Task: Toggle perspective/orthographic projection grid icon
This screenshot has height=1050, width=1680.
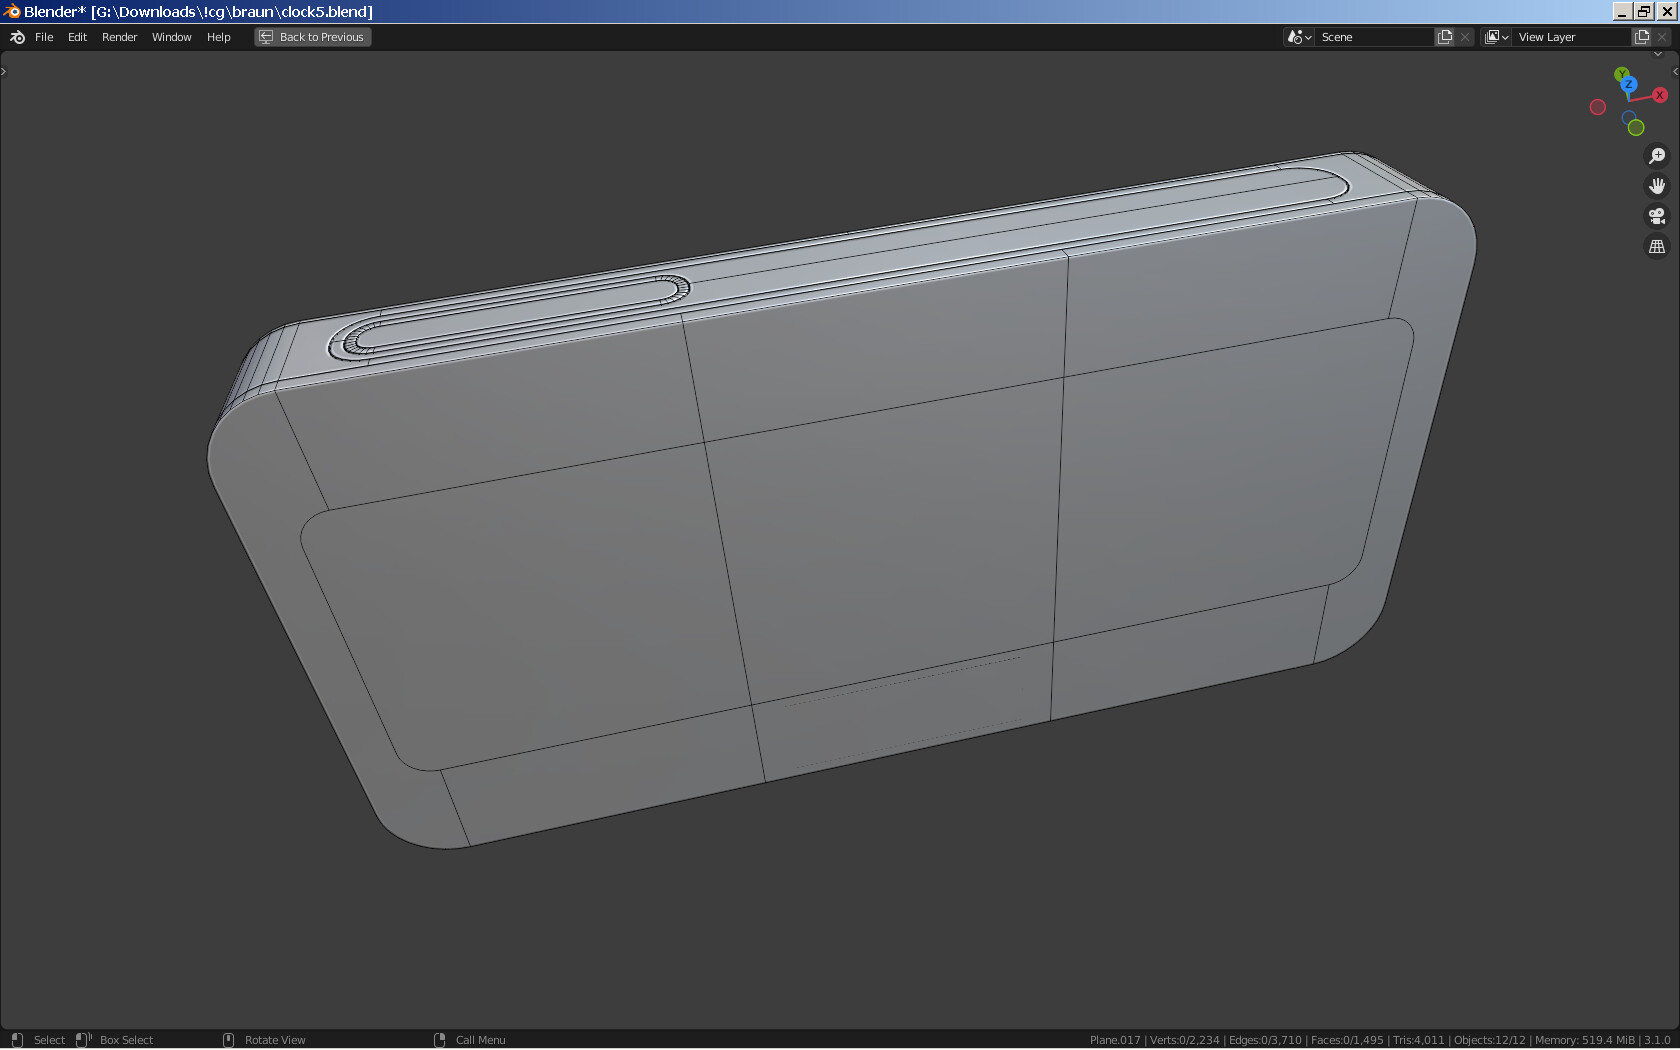Action: [1657, 246]
